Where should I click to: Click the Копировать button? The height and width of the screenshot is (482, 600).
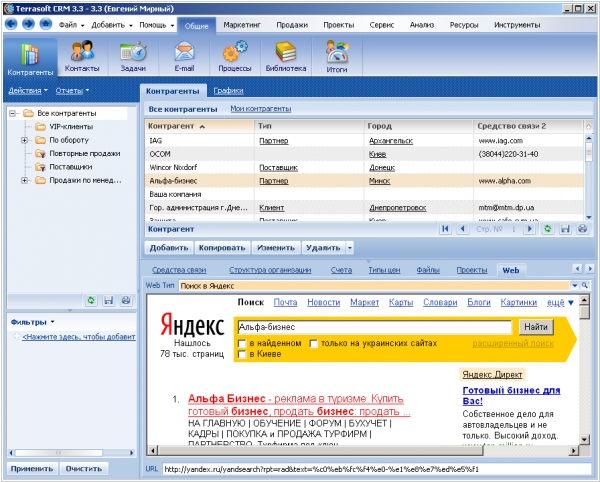(222, 248)
